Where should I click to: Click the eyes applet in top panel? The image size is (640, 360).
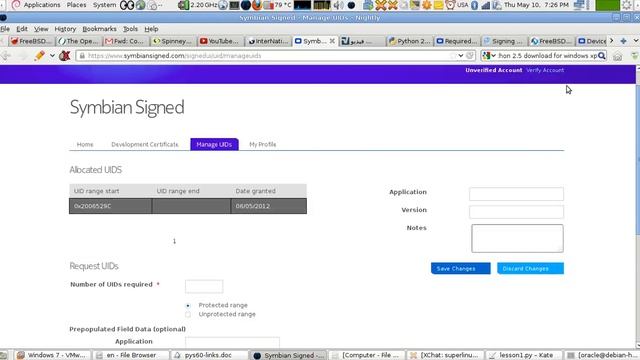[127, 5]
